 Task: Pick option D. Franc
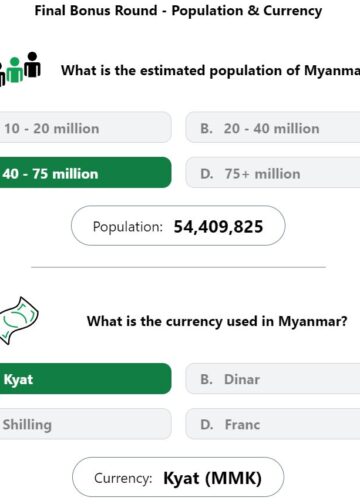tap(273, 424)
